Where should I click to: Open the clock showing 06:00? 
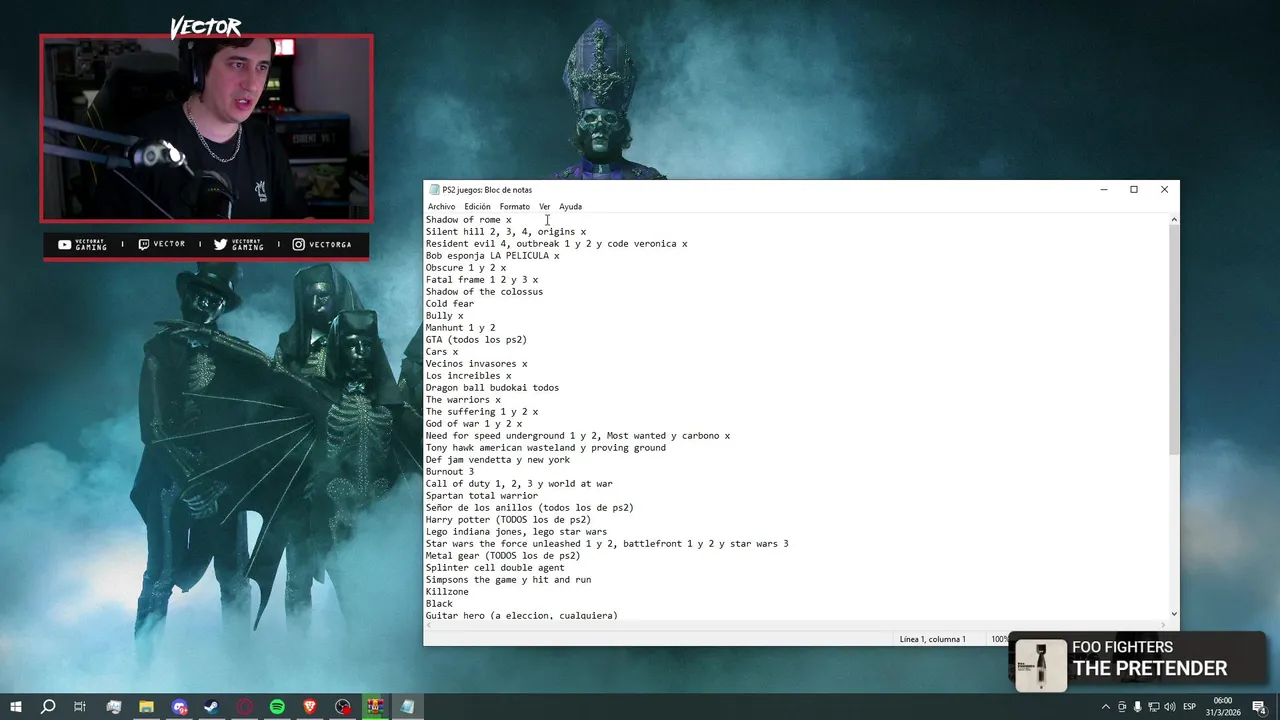click(x=1222, y=706)
